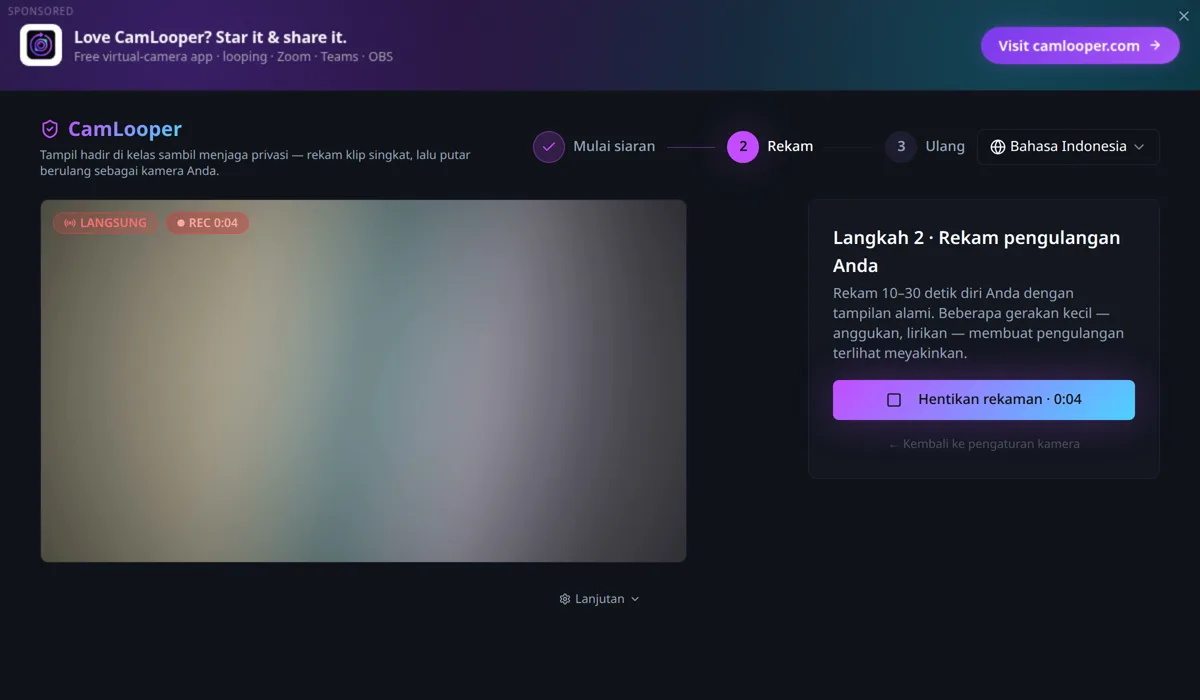Select step 3 circle for Ulang
This screenshot has height=700, width=1200.
(901, 146)
